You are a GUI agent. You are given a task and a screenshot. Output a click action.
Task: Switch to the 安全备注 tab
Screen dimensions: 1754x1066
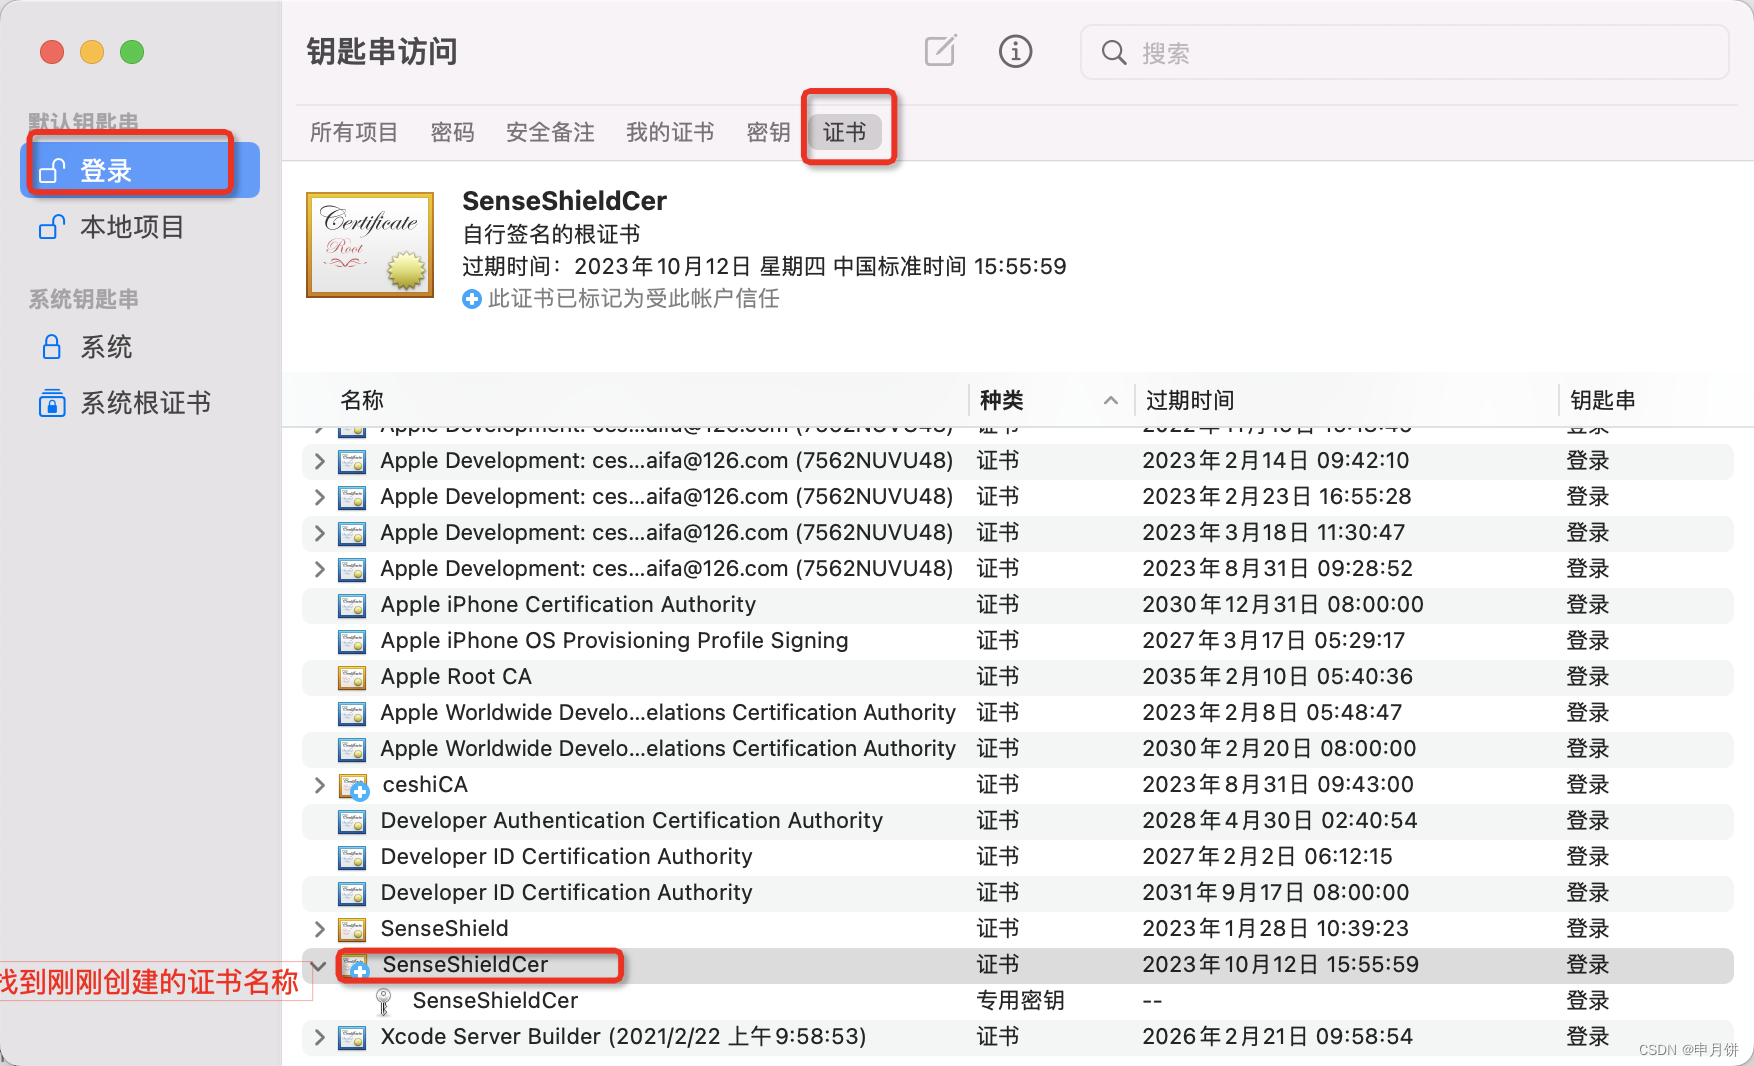[x=550, y=132]
